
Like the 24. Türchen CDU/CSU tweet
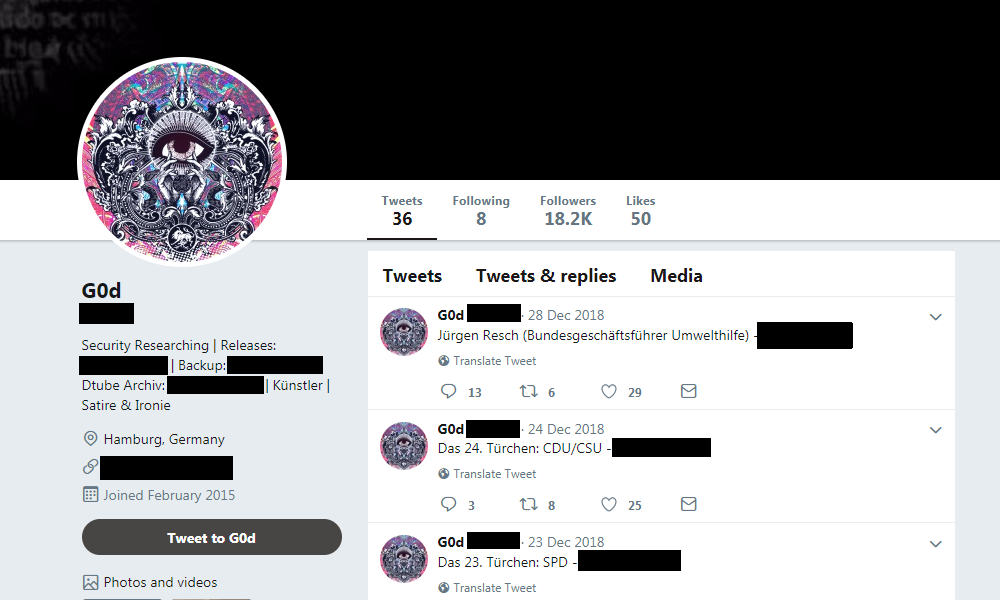[609, 504]
